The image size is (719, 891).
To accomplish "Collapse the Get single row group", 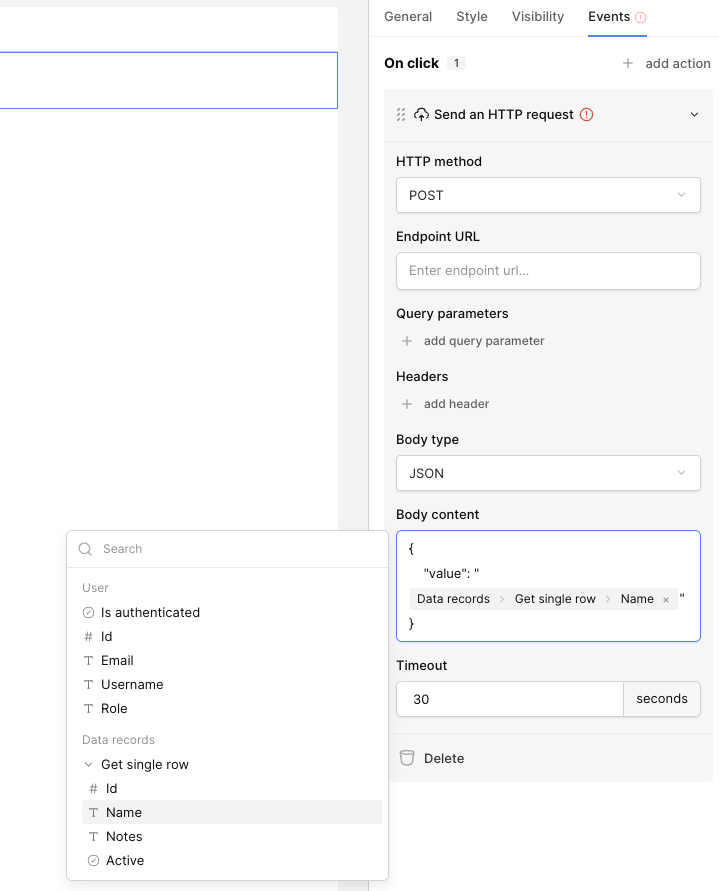I will [x=88, y=765].
